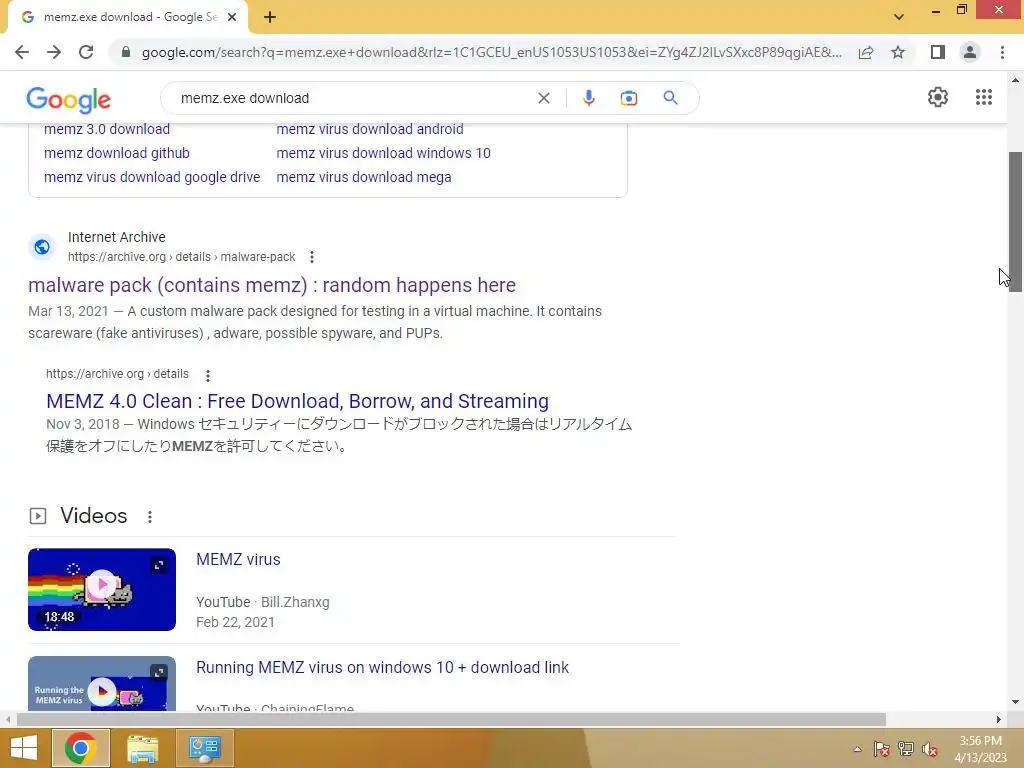Open Google quick settings gear
The height and width of the screenshot is (768, 1024).
(x=938, y=97)
